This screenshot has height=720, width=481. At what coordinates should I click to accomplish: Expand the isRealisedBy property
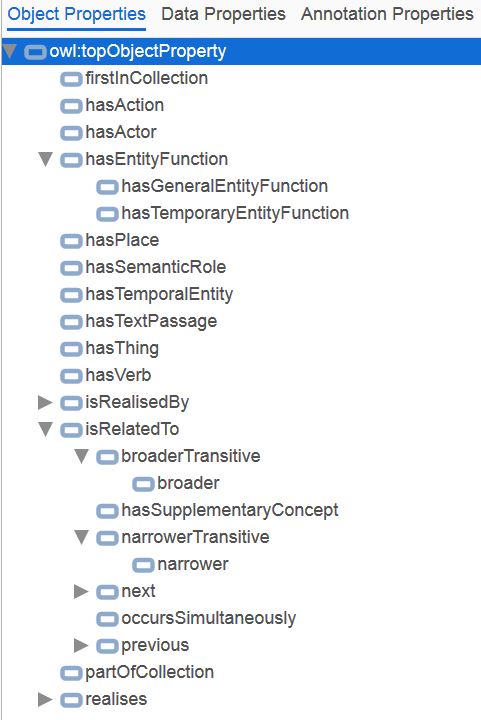45,402
